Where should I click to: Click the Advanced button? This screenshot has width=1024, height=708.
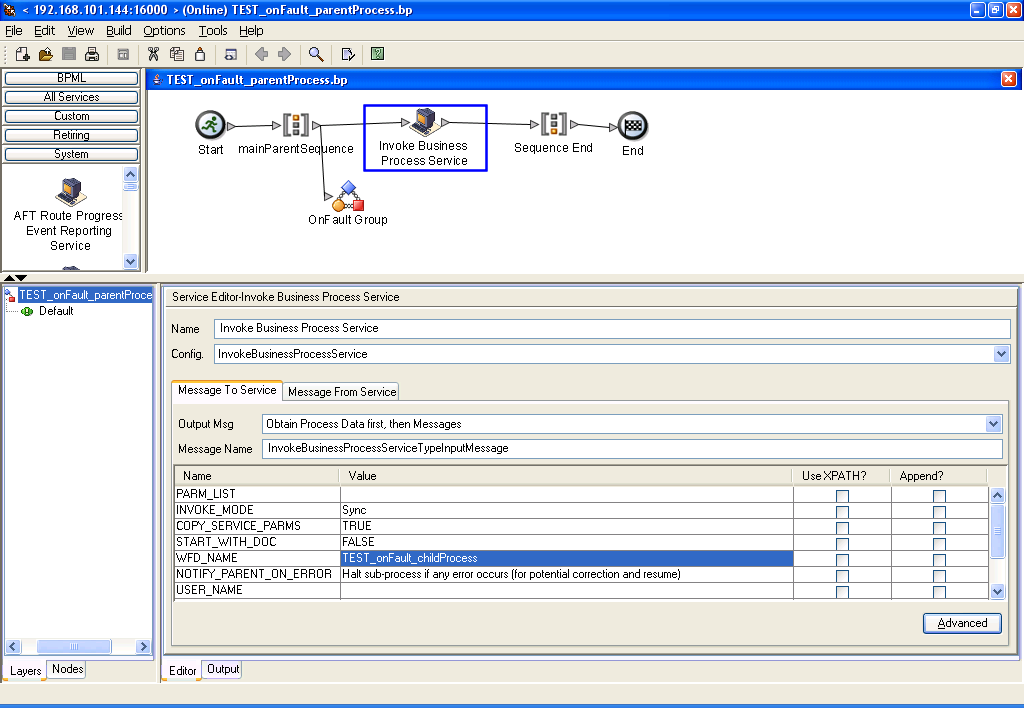pos(962,623)
